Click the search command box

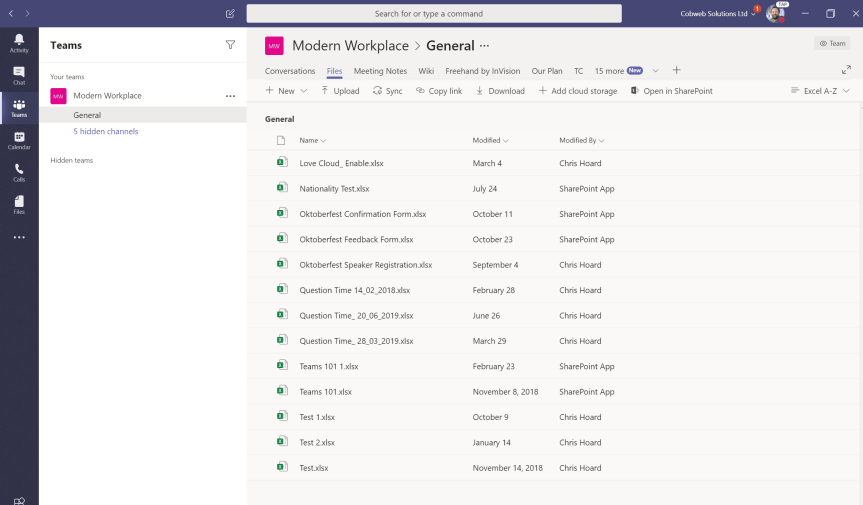pos(433,14)
